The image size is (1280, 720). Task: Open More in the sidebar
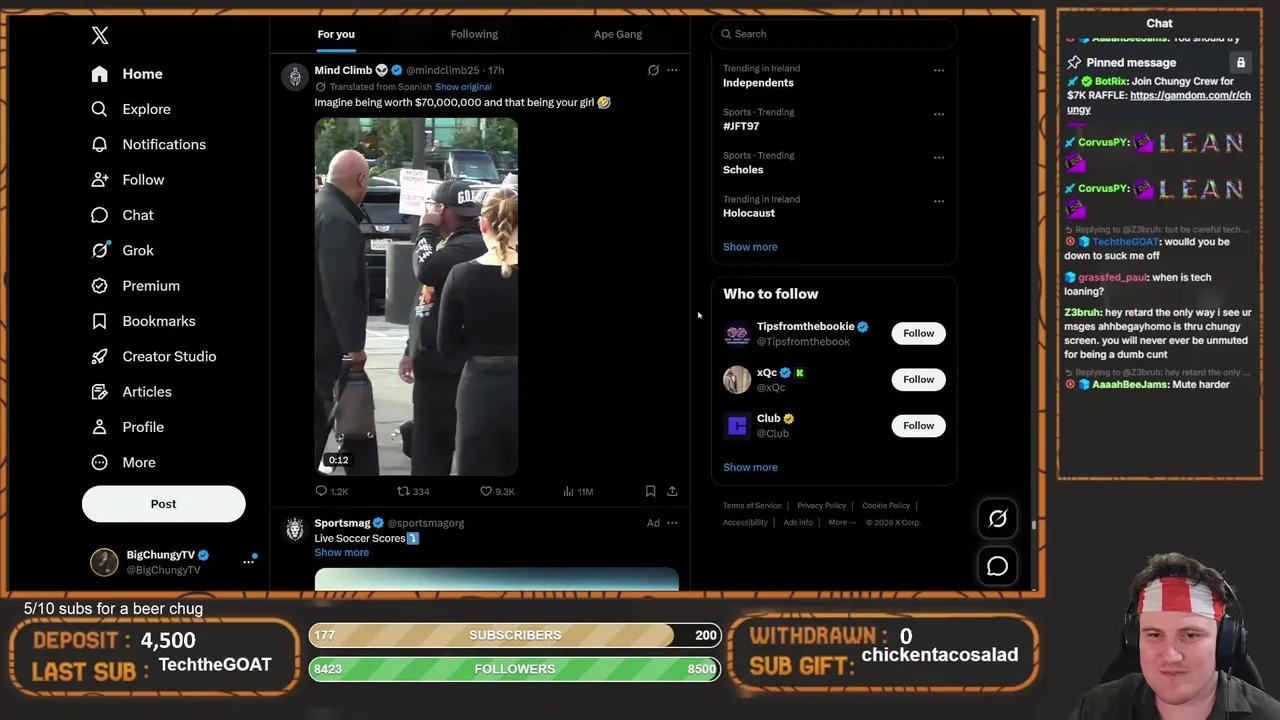123,462
